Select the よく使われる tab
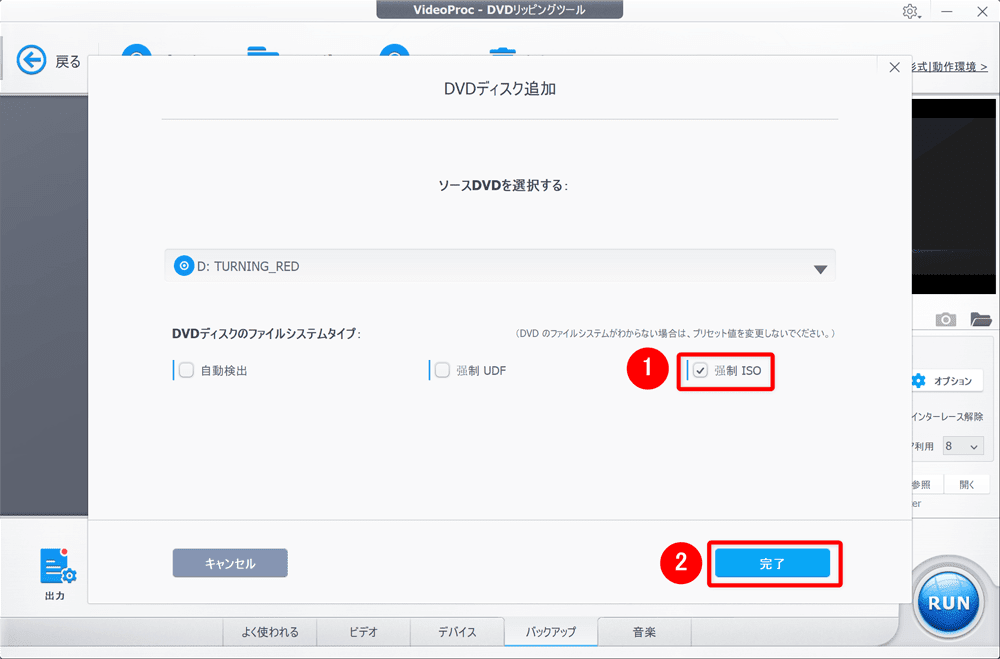This screenshot has height=659, width=1000. (x=269, y=632)
